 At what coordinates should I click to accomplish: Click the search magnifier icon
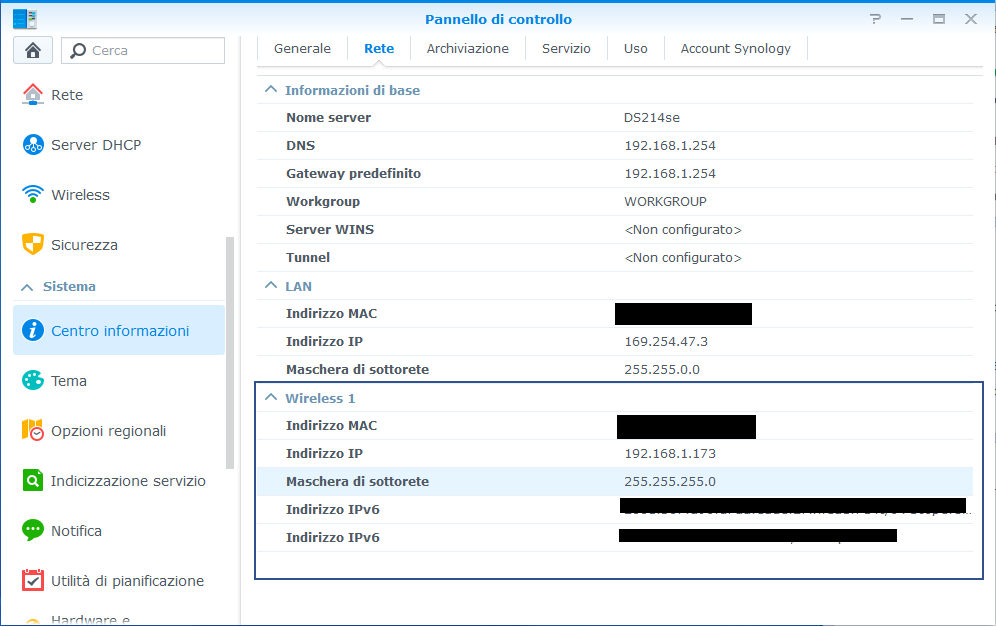[77, 50]
